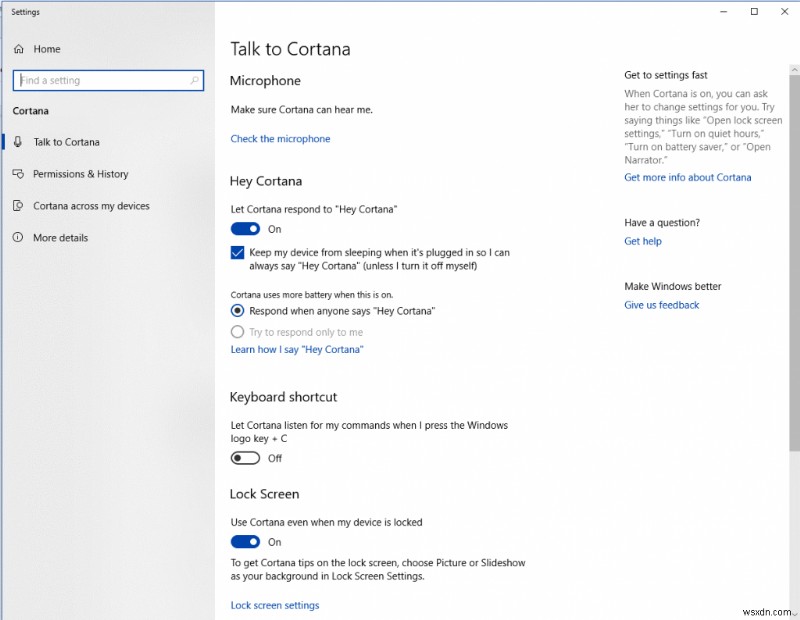Click the Cortana across my devices icon
The width and height of the screenshot is (800, 620).
[18, 206]
